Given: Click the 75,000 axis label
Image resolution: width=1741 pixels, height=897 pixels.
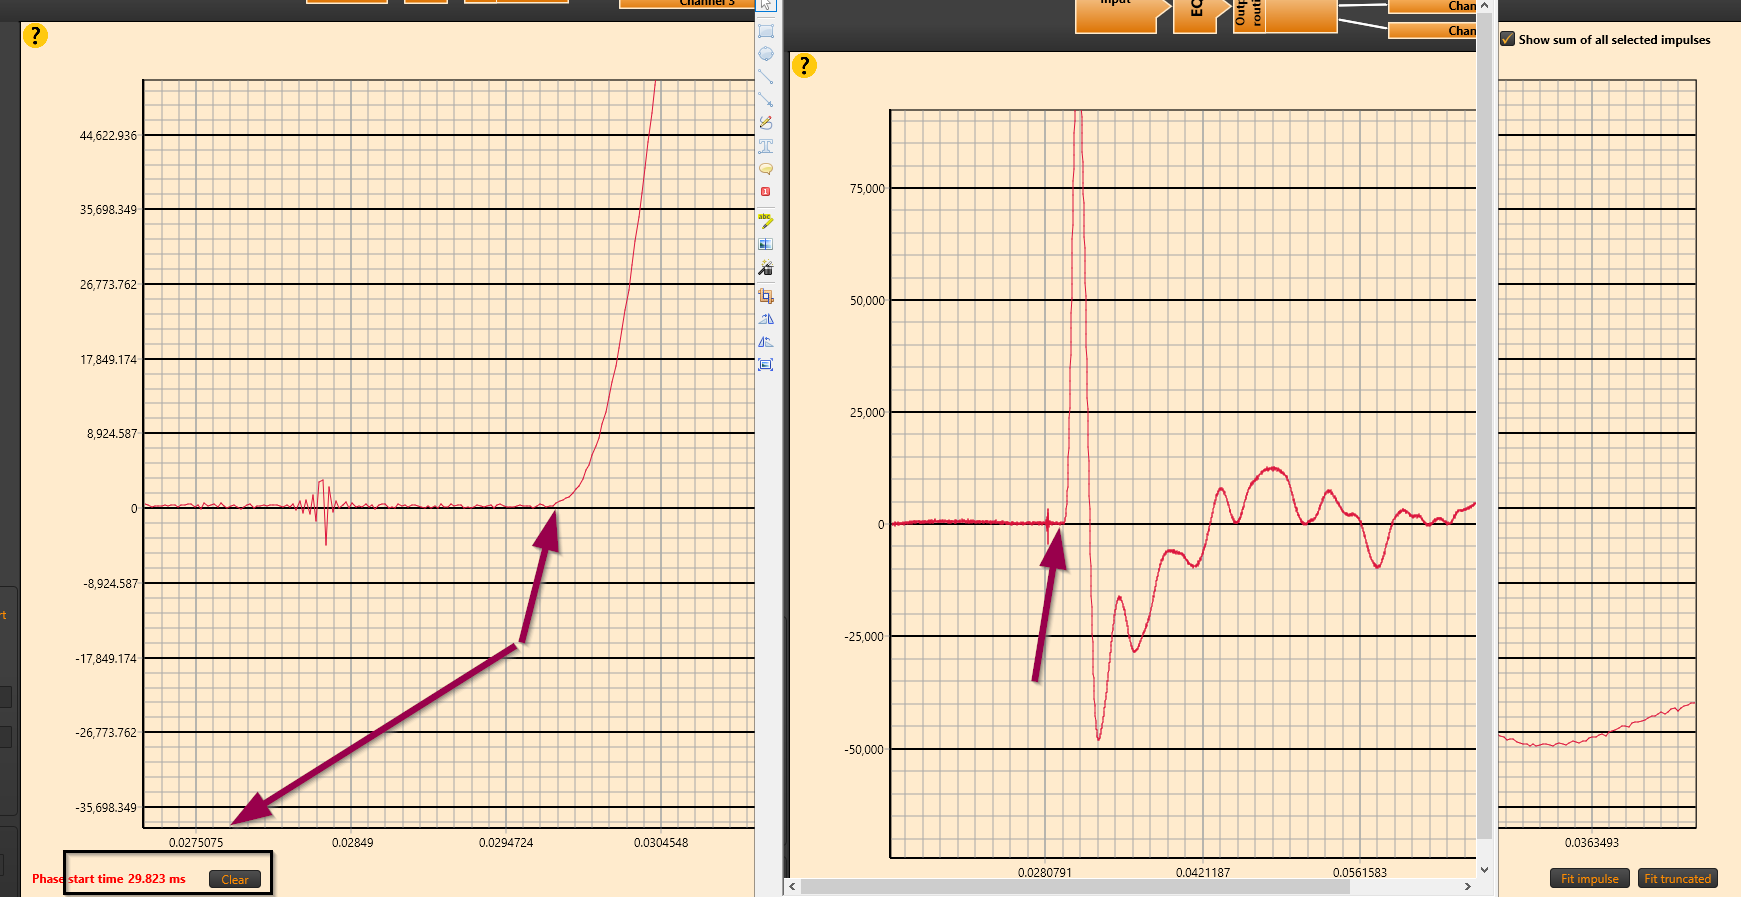Looking at the screenshot, I should (867, 188).
